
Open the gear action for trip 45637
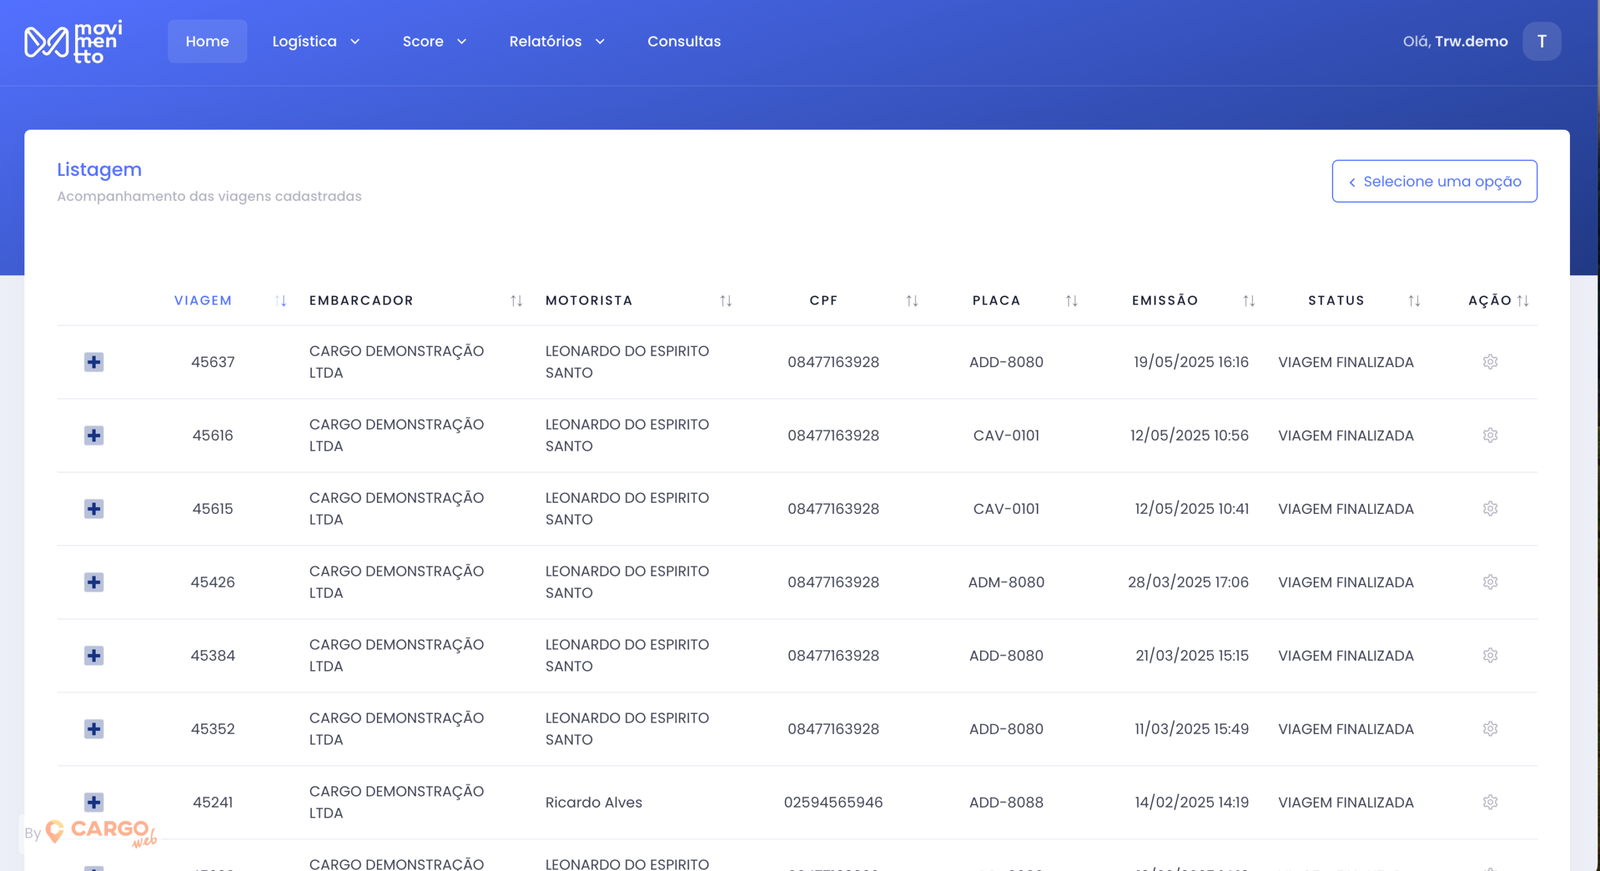(1489, 362)
